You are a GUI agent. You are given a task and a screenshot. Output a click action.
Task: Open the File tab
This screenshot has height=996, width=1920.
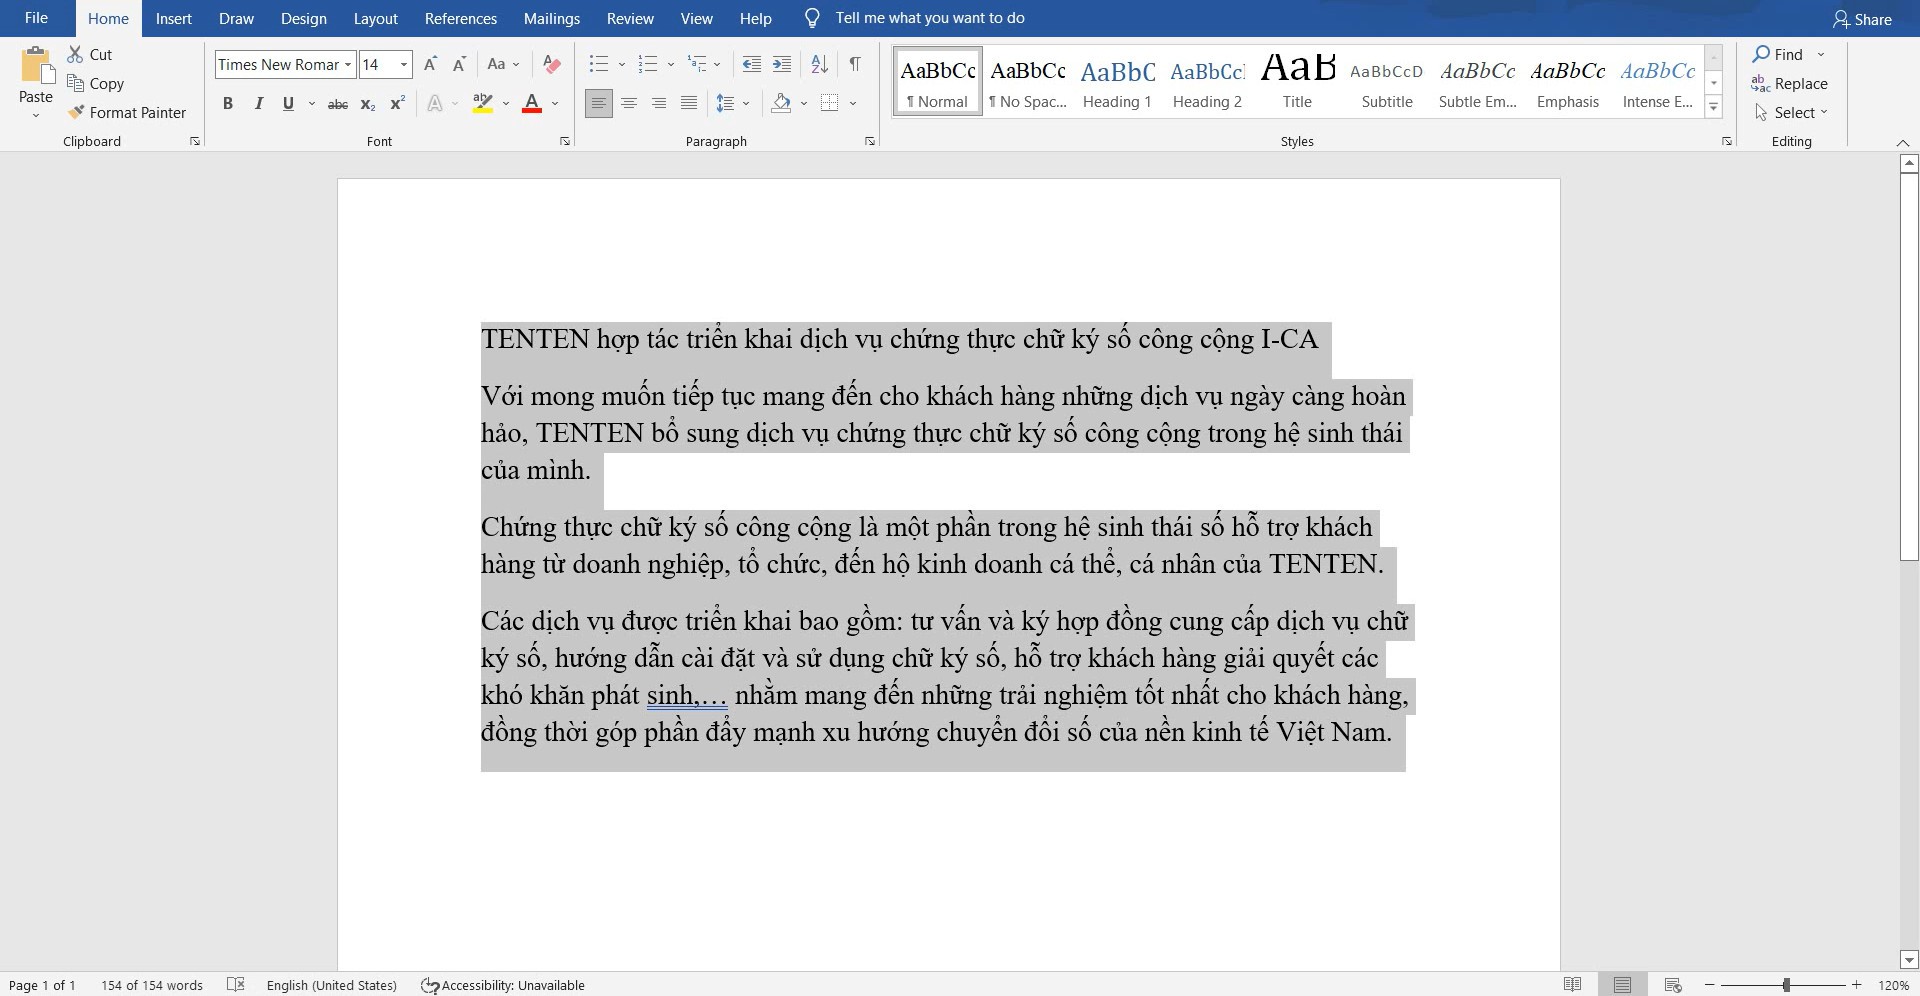[x=36, y=18]
